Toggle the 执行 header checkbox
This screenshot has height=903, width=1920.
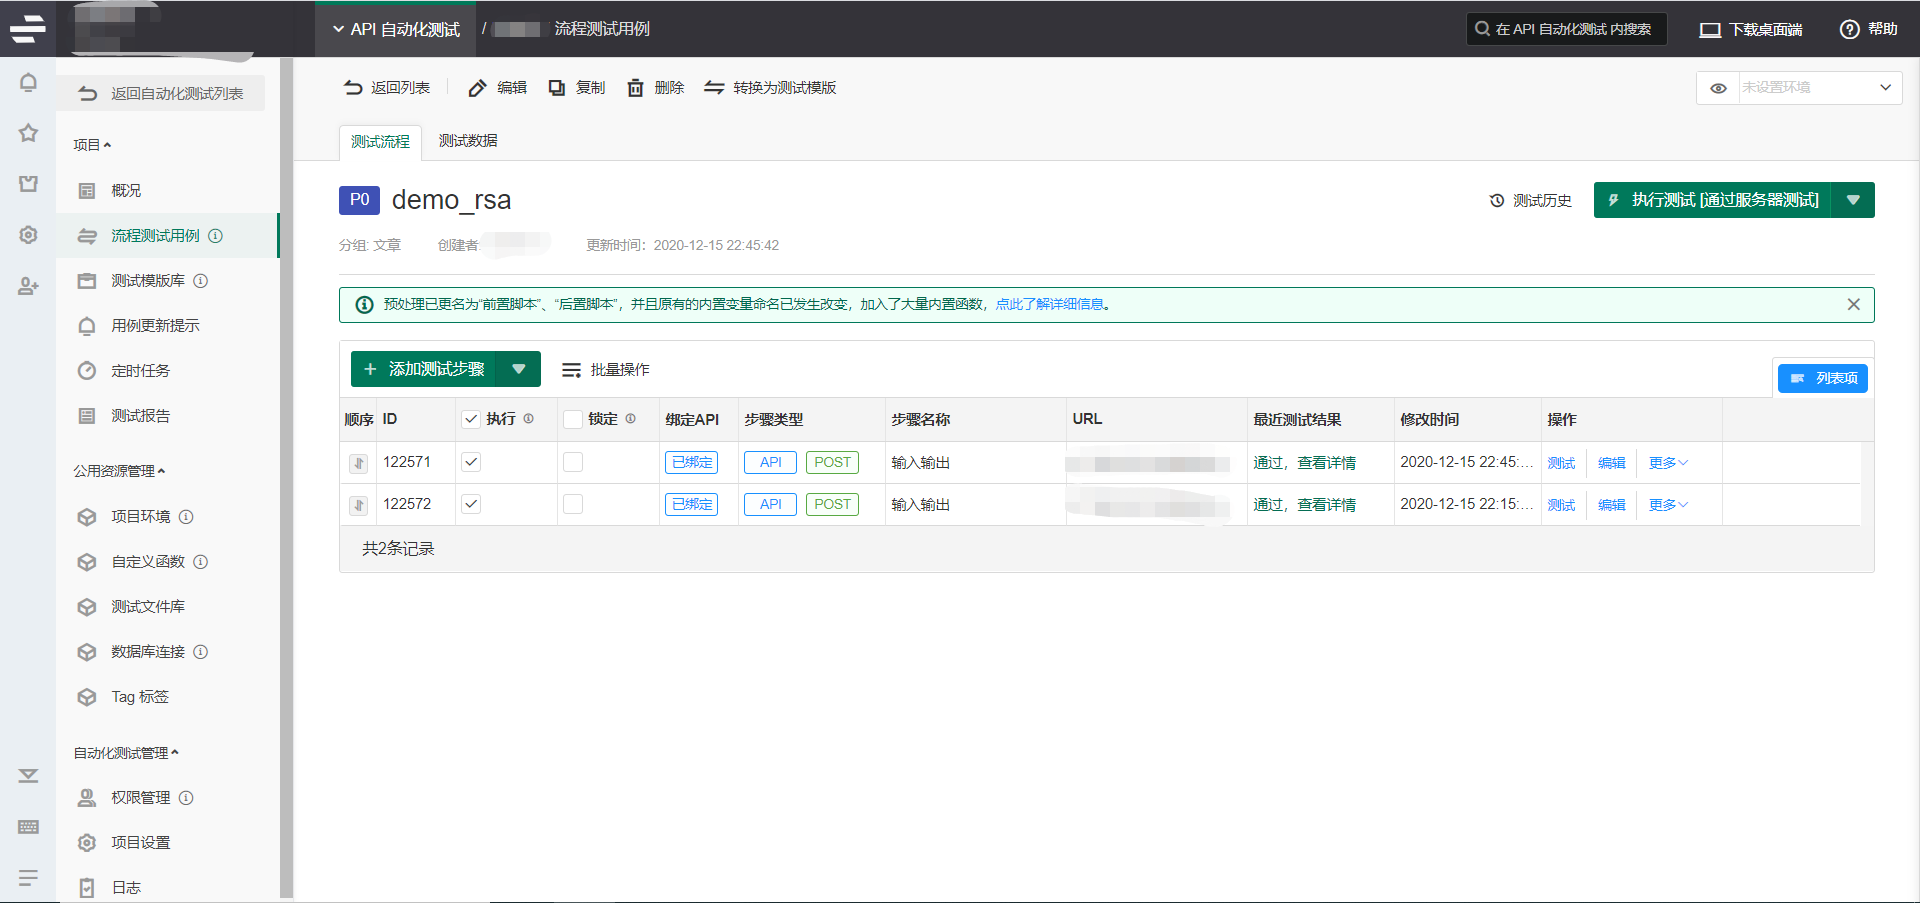click(471, 419)
